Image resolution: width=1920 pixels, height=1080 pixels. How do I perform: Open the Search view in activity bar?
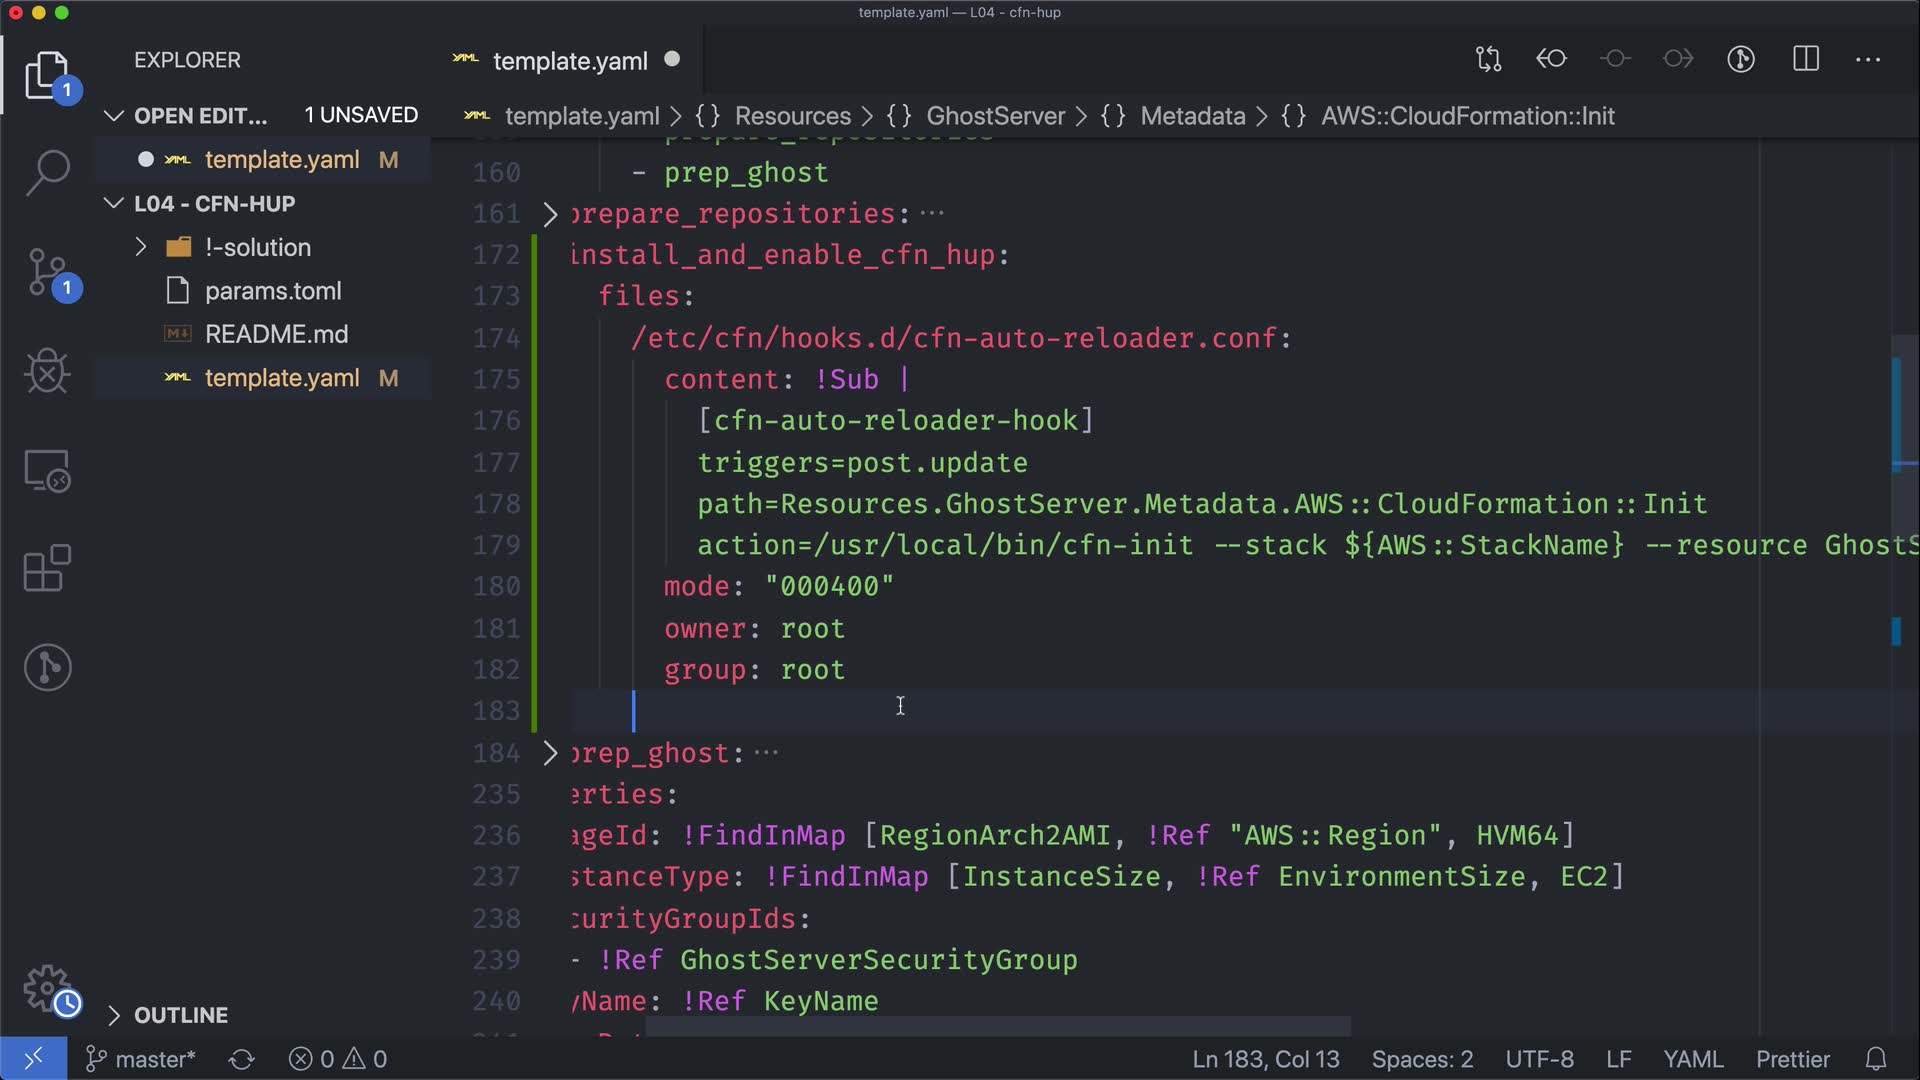point(47,173)
